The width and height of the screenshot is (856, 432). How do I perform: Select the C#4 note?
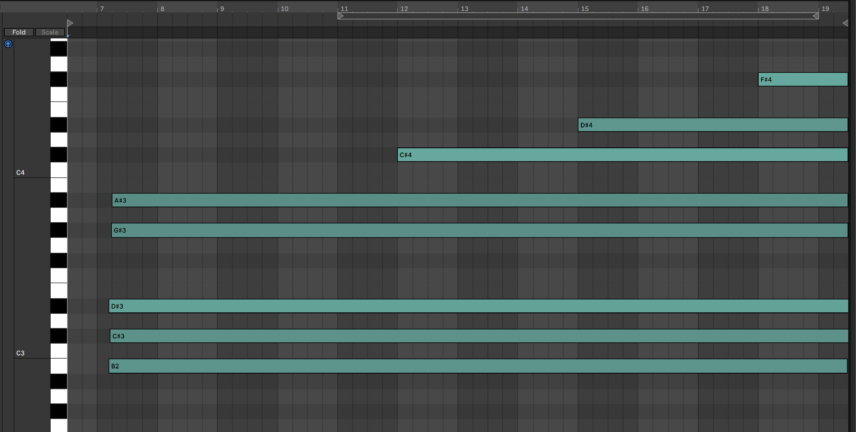[622, 155]
